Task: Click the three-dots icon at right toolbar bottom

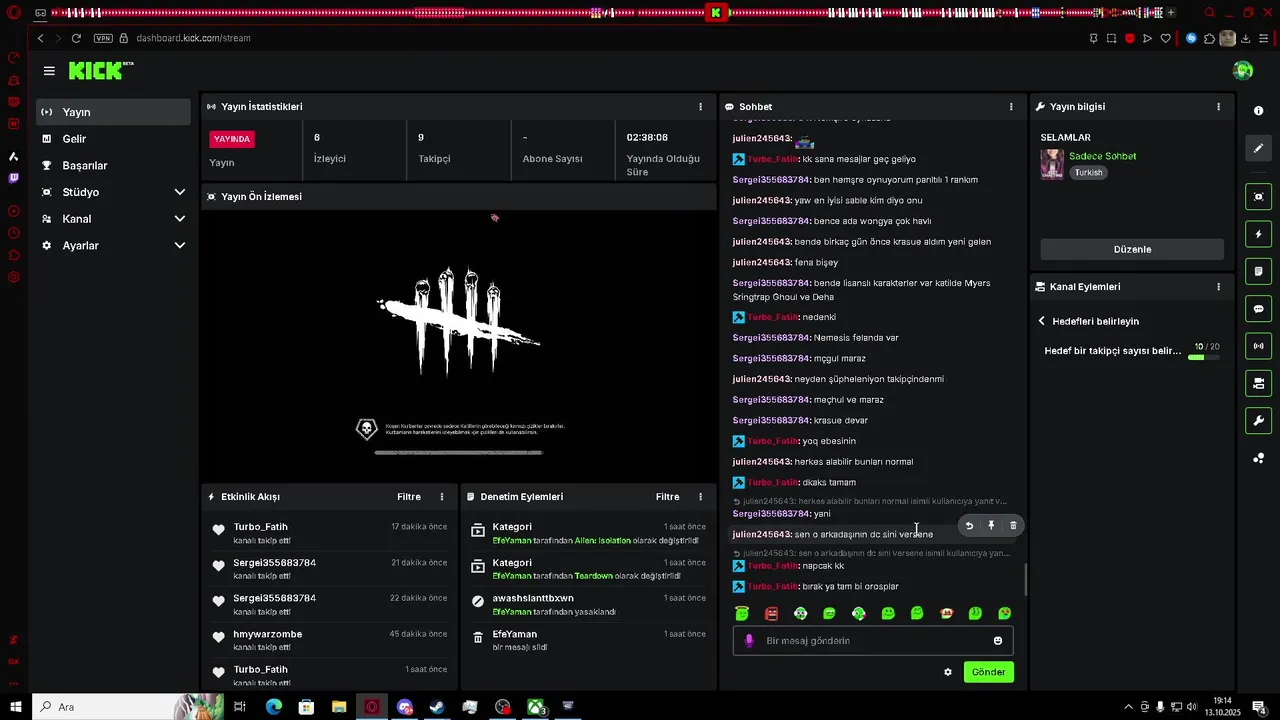Action: pyautogui.click(x=1259, y=458)
